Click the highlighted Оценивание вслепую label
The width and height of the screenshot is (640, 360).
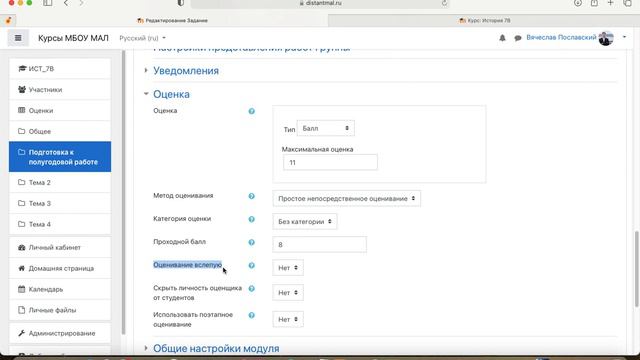pyautogui.click(x=187, y=265)
